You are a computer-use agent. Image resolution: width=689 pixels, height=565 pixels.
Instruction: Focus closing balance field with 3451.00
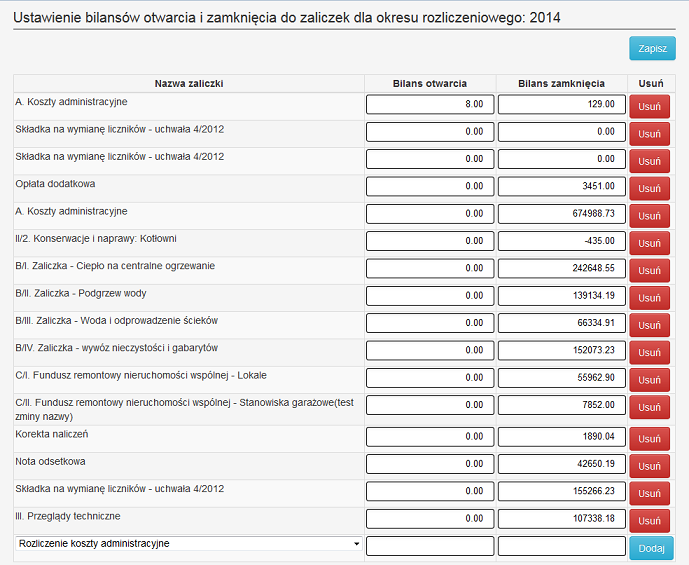(x=562, y=186)
